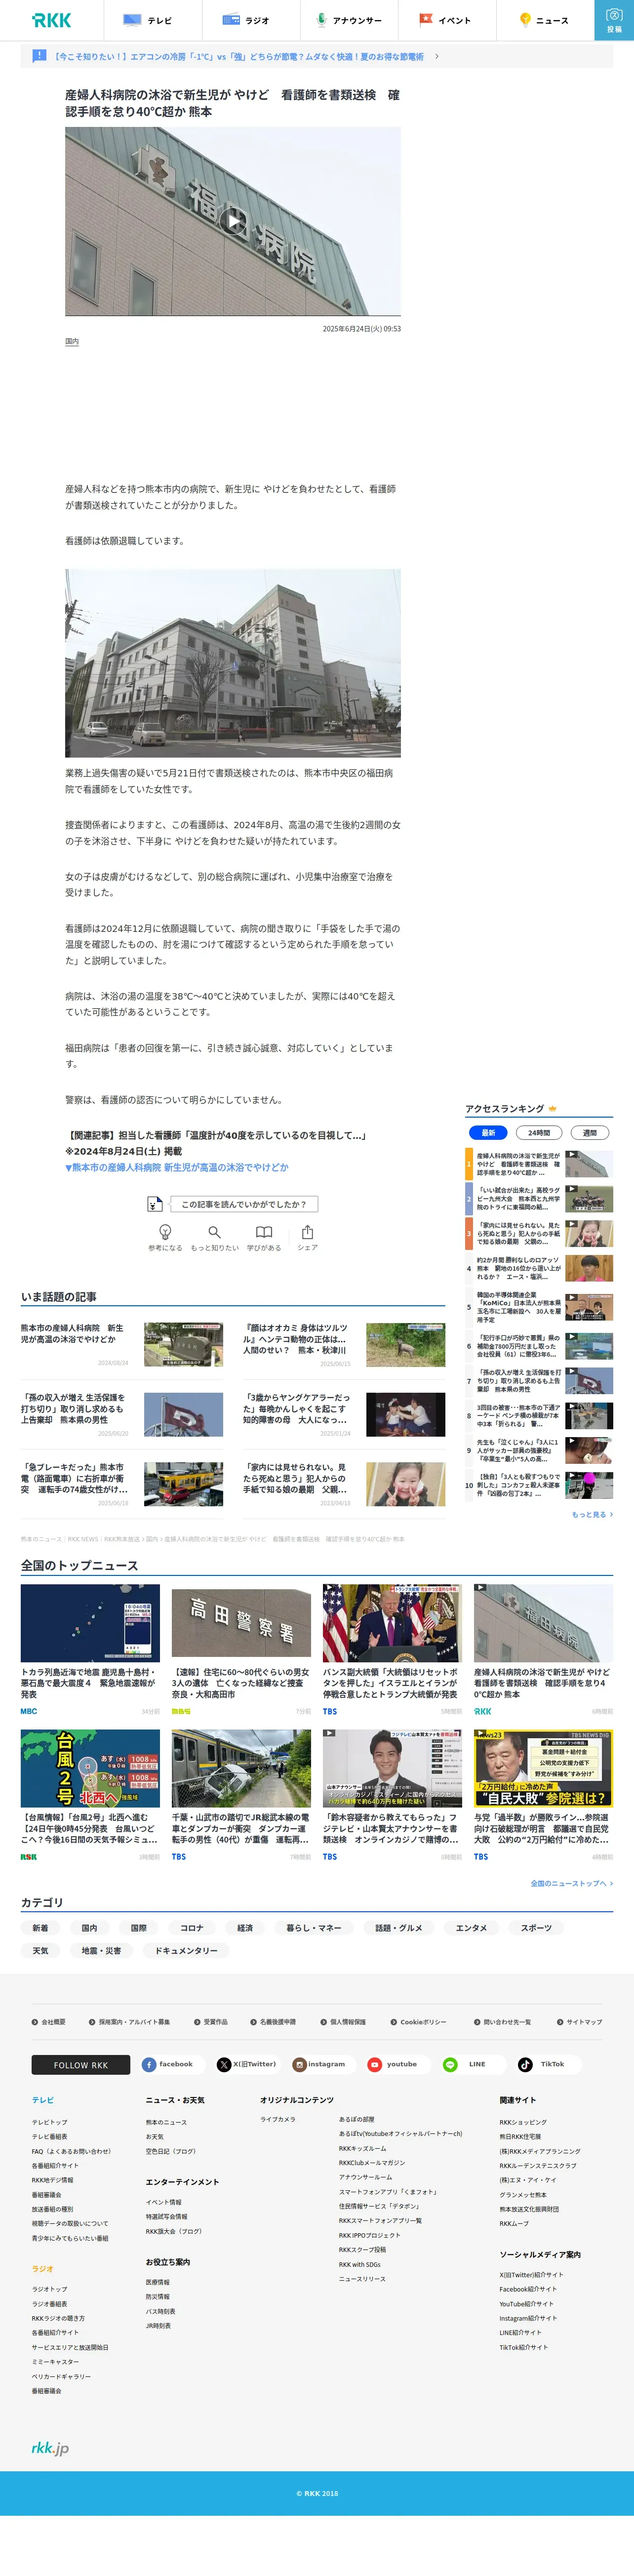Click the RKK logo in the header
The width and height of the screenshot is (634, 2576).
[51, 20]
